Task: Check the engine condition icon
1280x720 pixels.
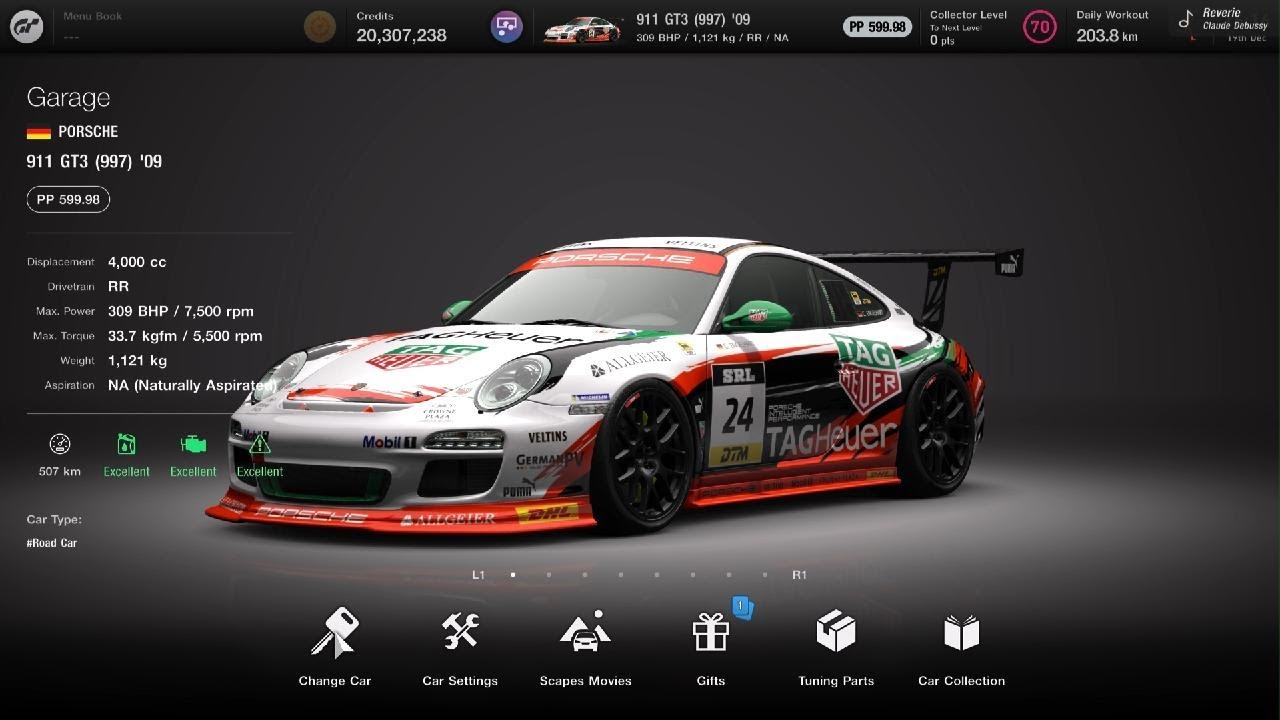Action: (x=193, y=444)
